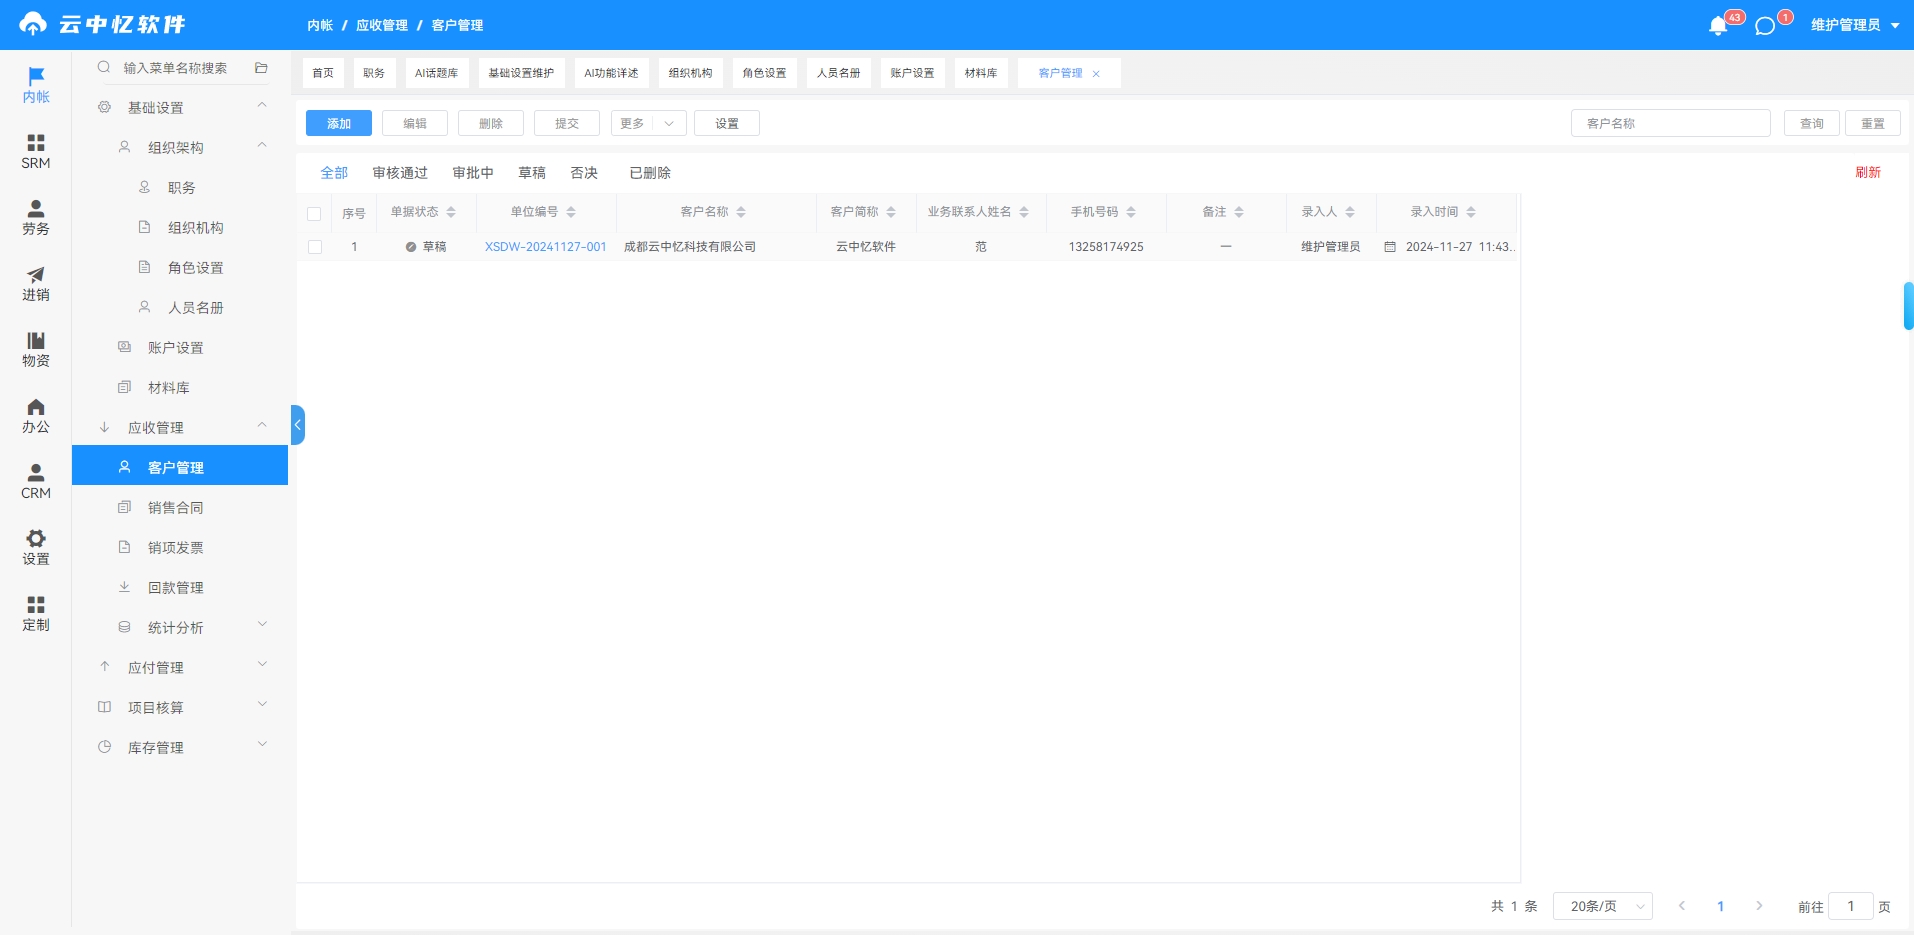Click the 客户名称 search input field
The height and width of the screenshot is (935, 1914).
tap(1671, 123)
